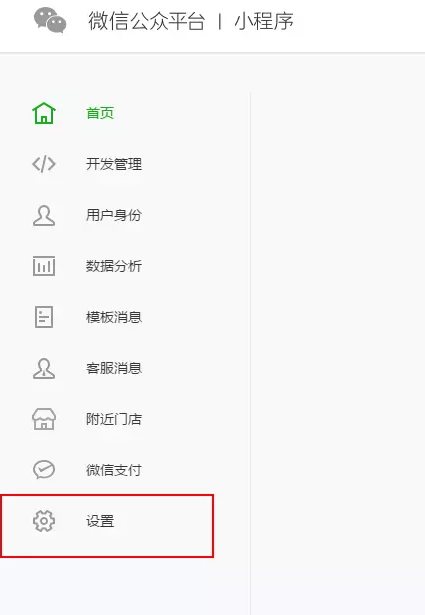Open 开发管理 in the sidebar
The height and width of the screenshot is (615, 425).
[114, 164]
